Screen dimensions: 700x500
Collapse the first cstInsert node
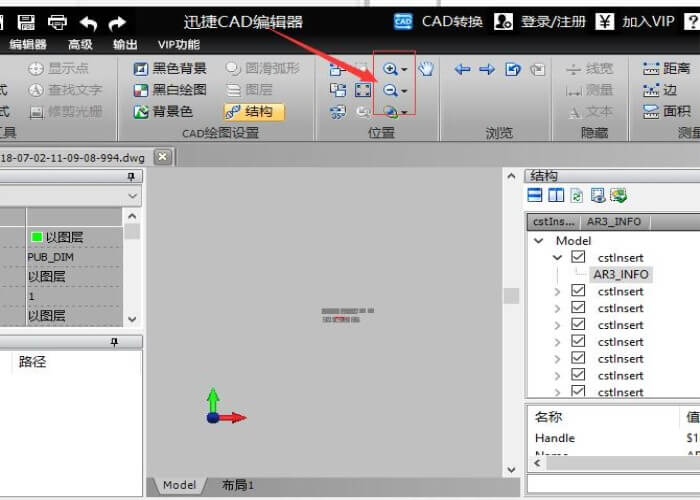[x=557, y=258]
